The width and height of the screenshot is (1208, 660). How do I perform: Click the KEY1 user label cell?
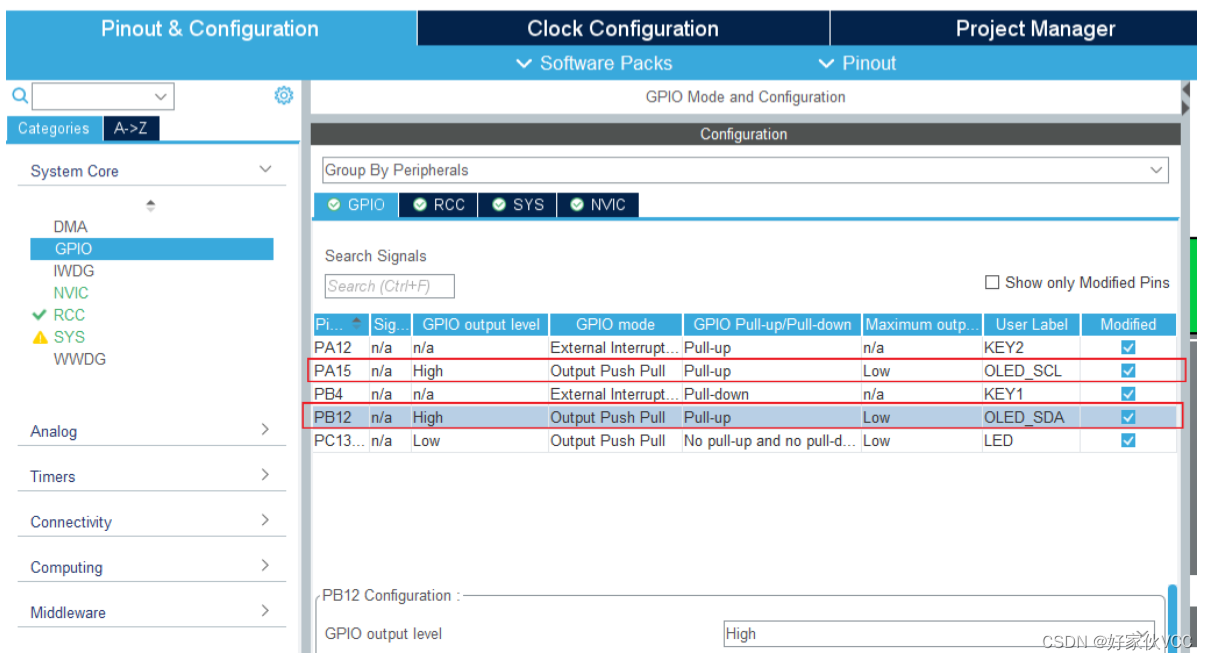[1031, 394]
